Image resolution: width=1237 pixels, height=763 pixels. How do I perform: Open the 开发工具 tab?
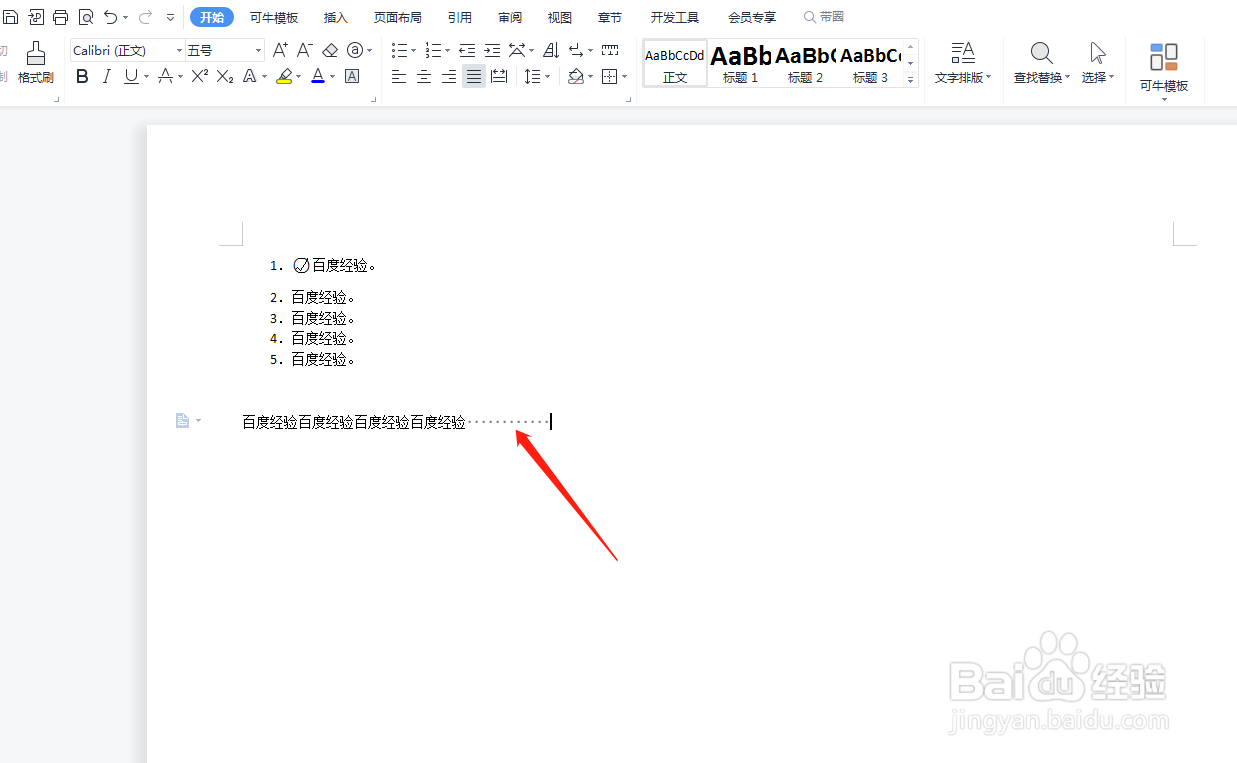click(675, 17)
